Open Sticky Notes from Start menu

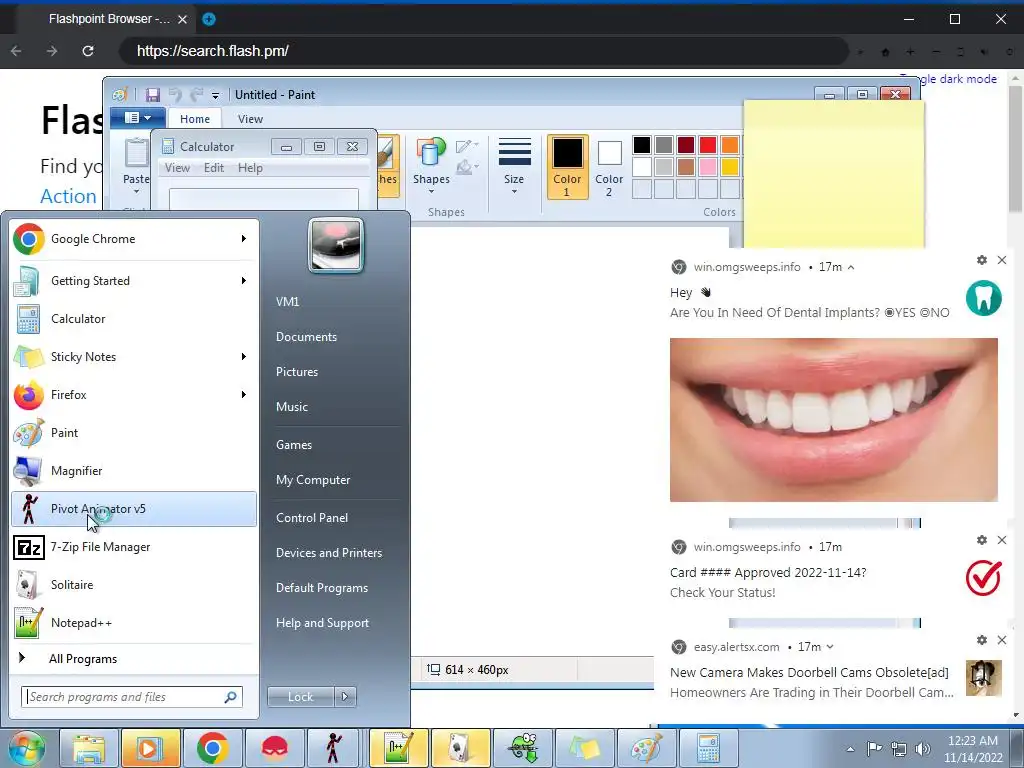(134, 357)
